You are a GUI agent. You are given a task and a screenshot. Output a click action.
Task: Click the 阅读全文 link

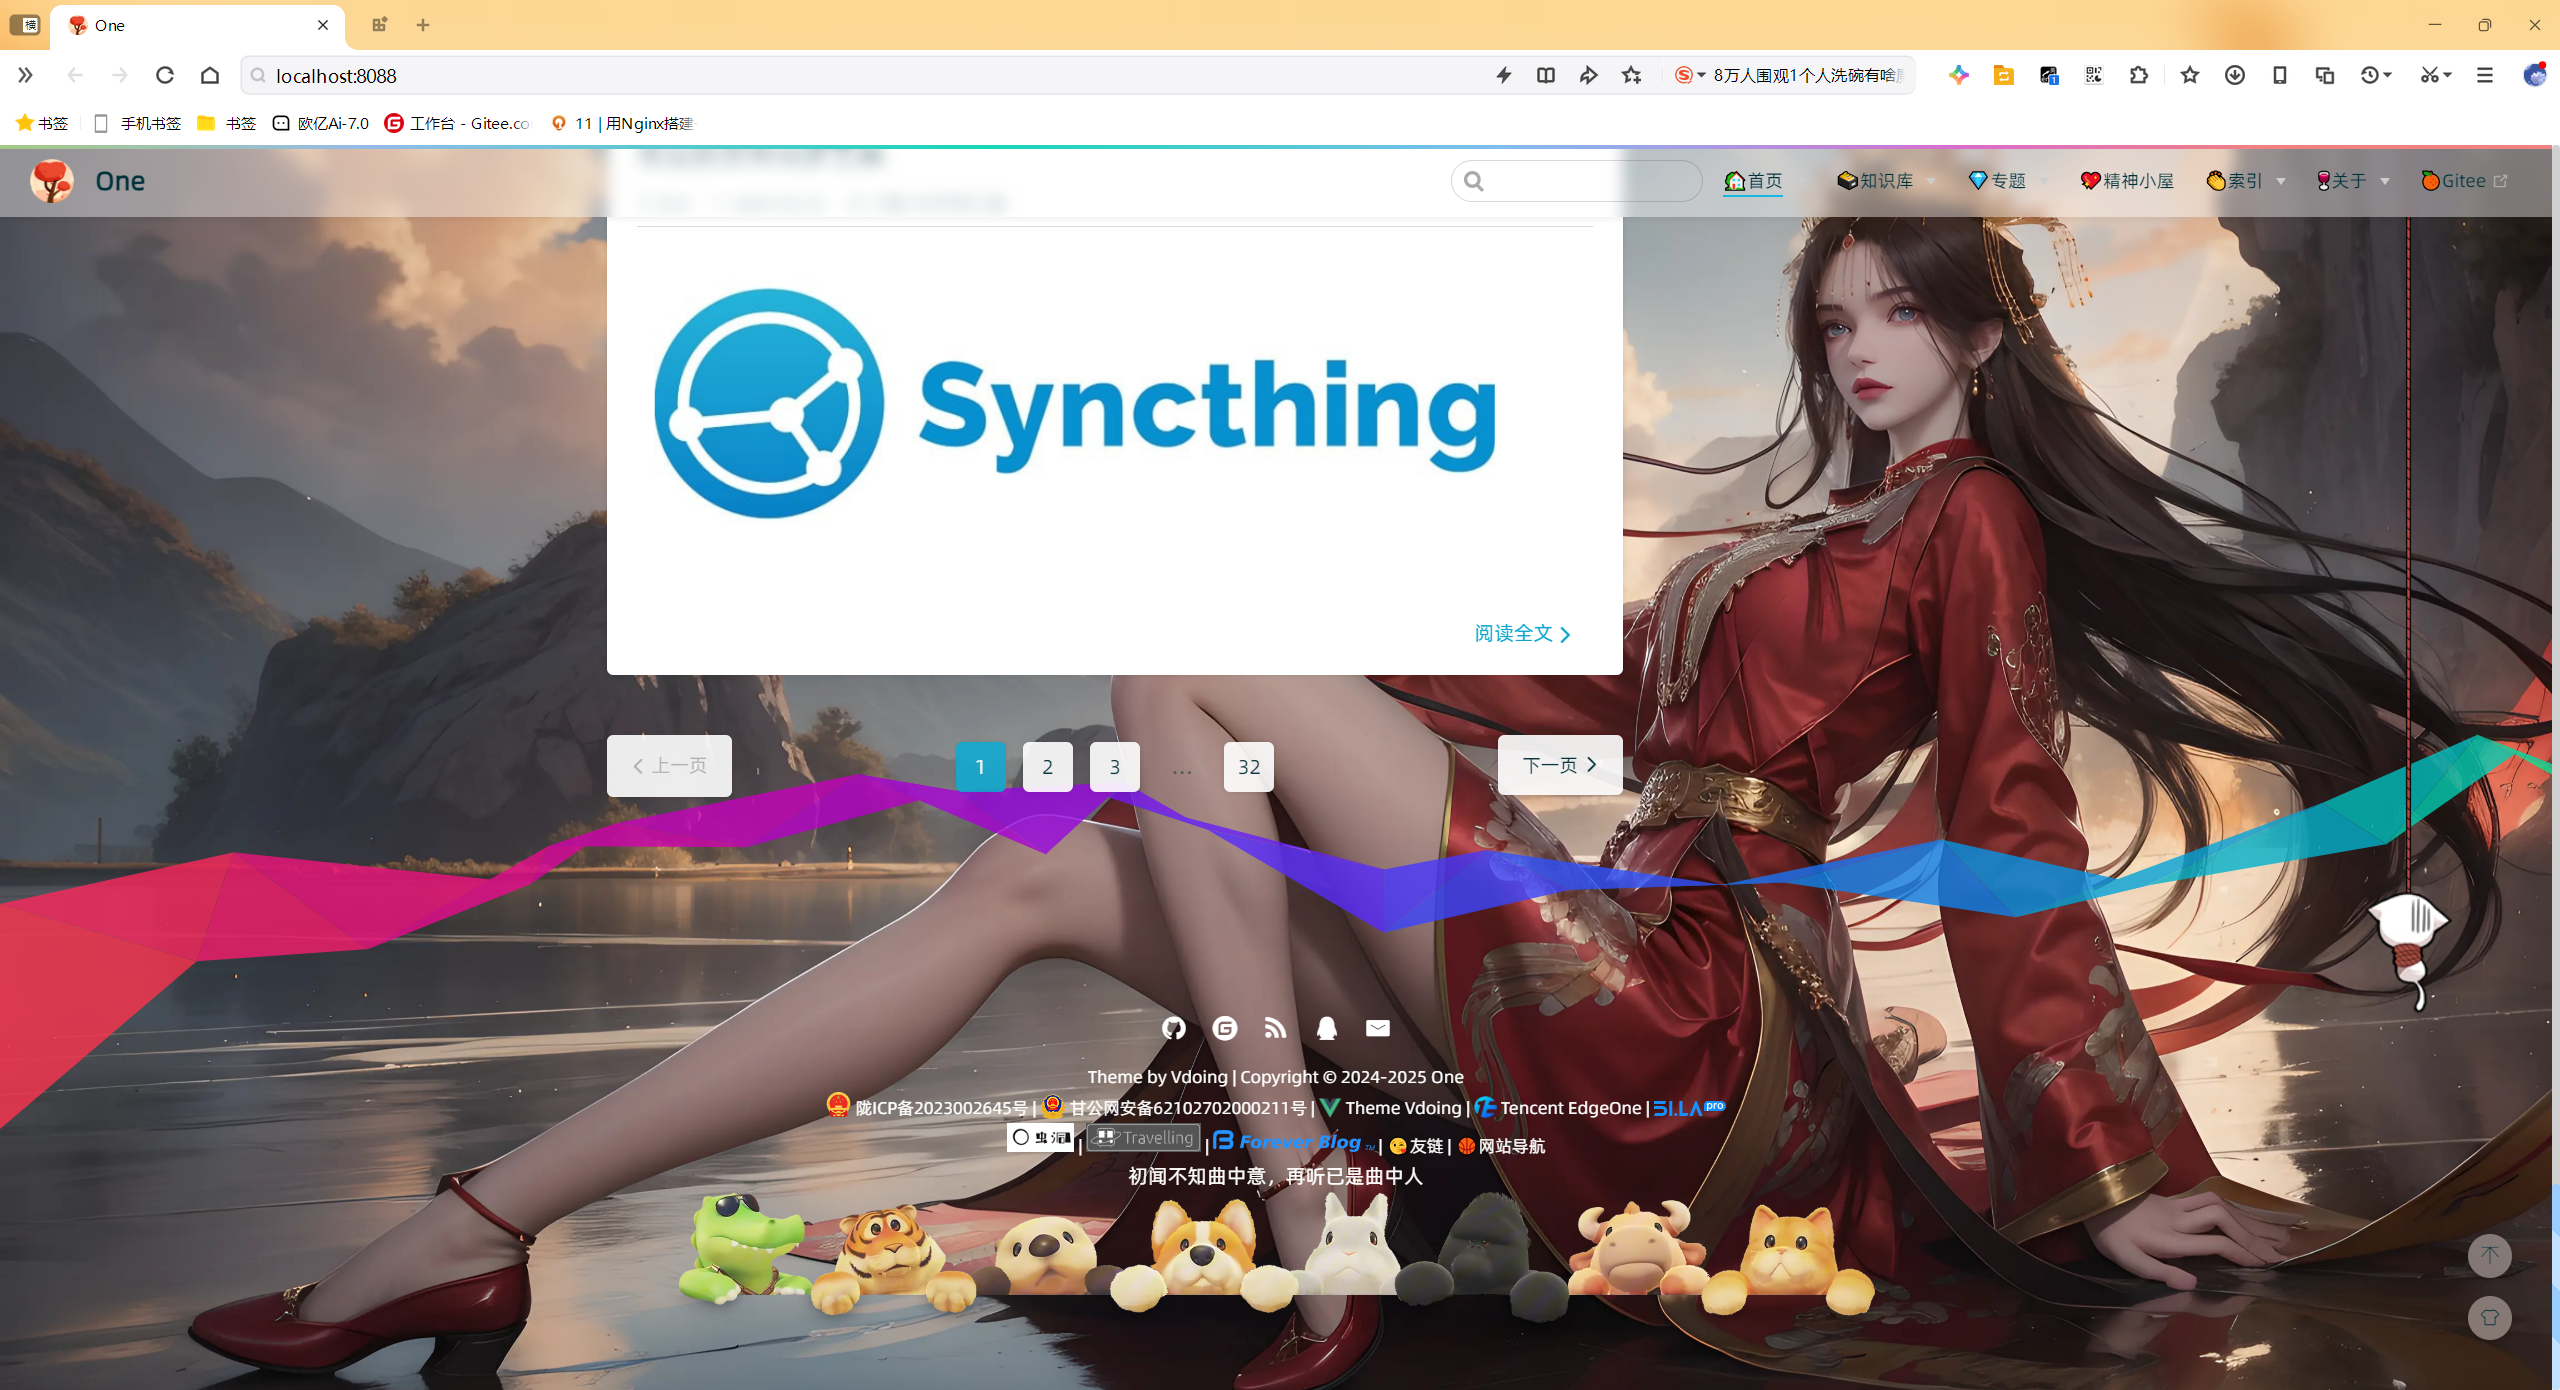[x=1523, y=633]
